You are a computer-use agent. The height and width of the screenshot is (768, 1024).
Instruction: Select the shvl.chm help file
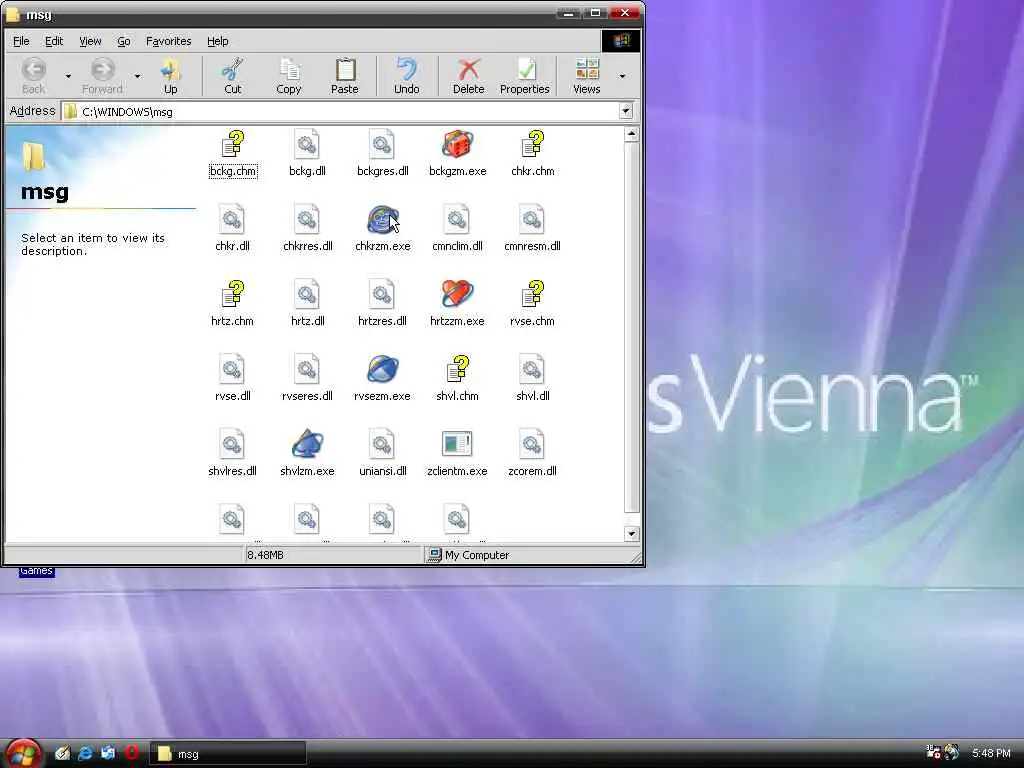[457, 379]
